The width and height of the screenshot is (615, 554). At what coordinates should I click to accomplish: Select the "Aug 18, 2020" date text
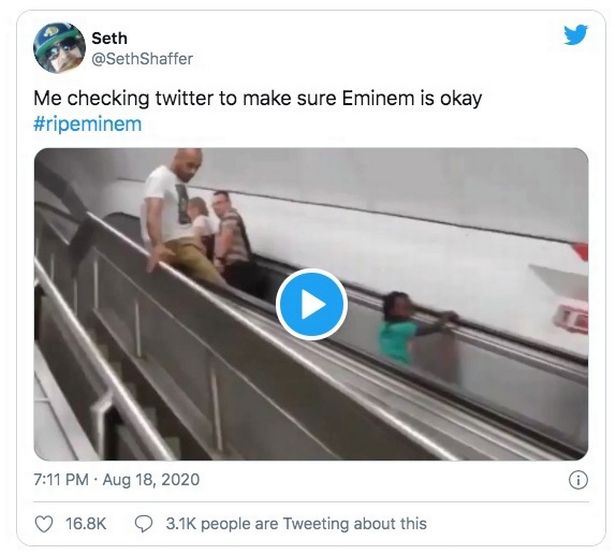coord(151,479)
